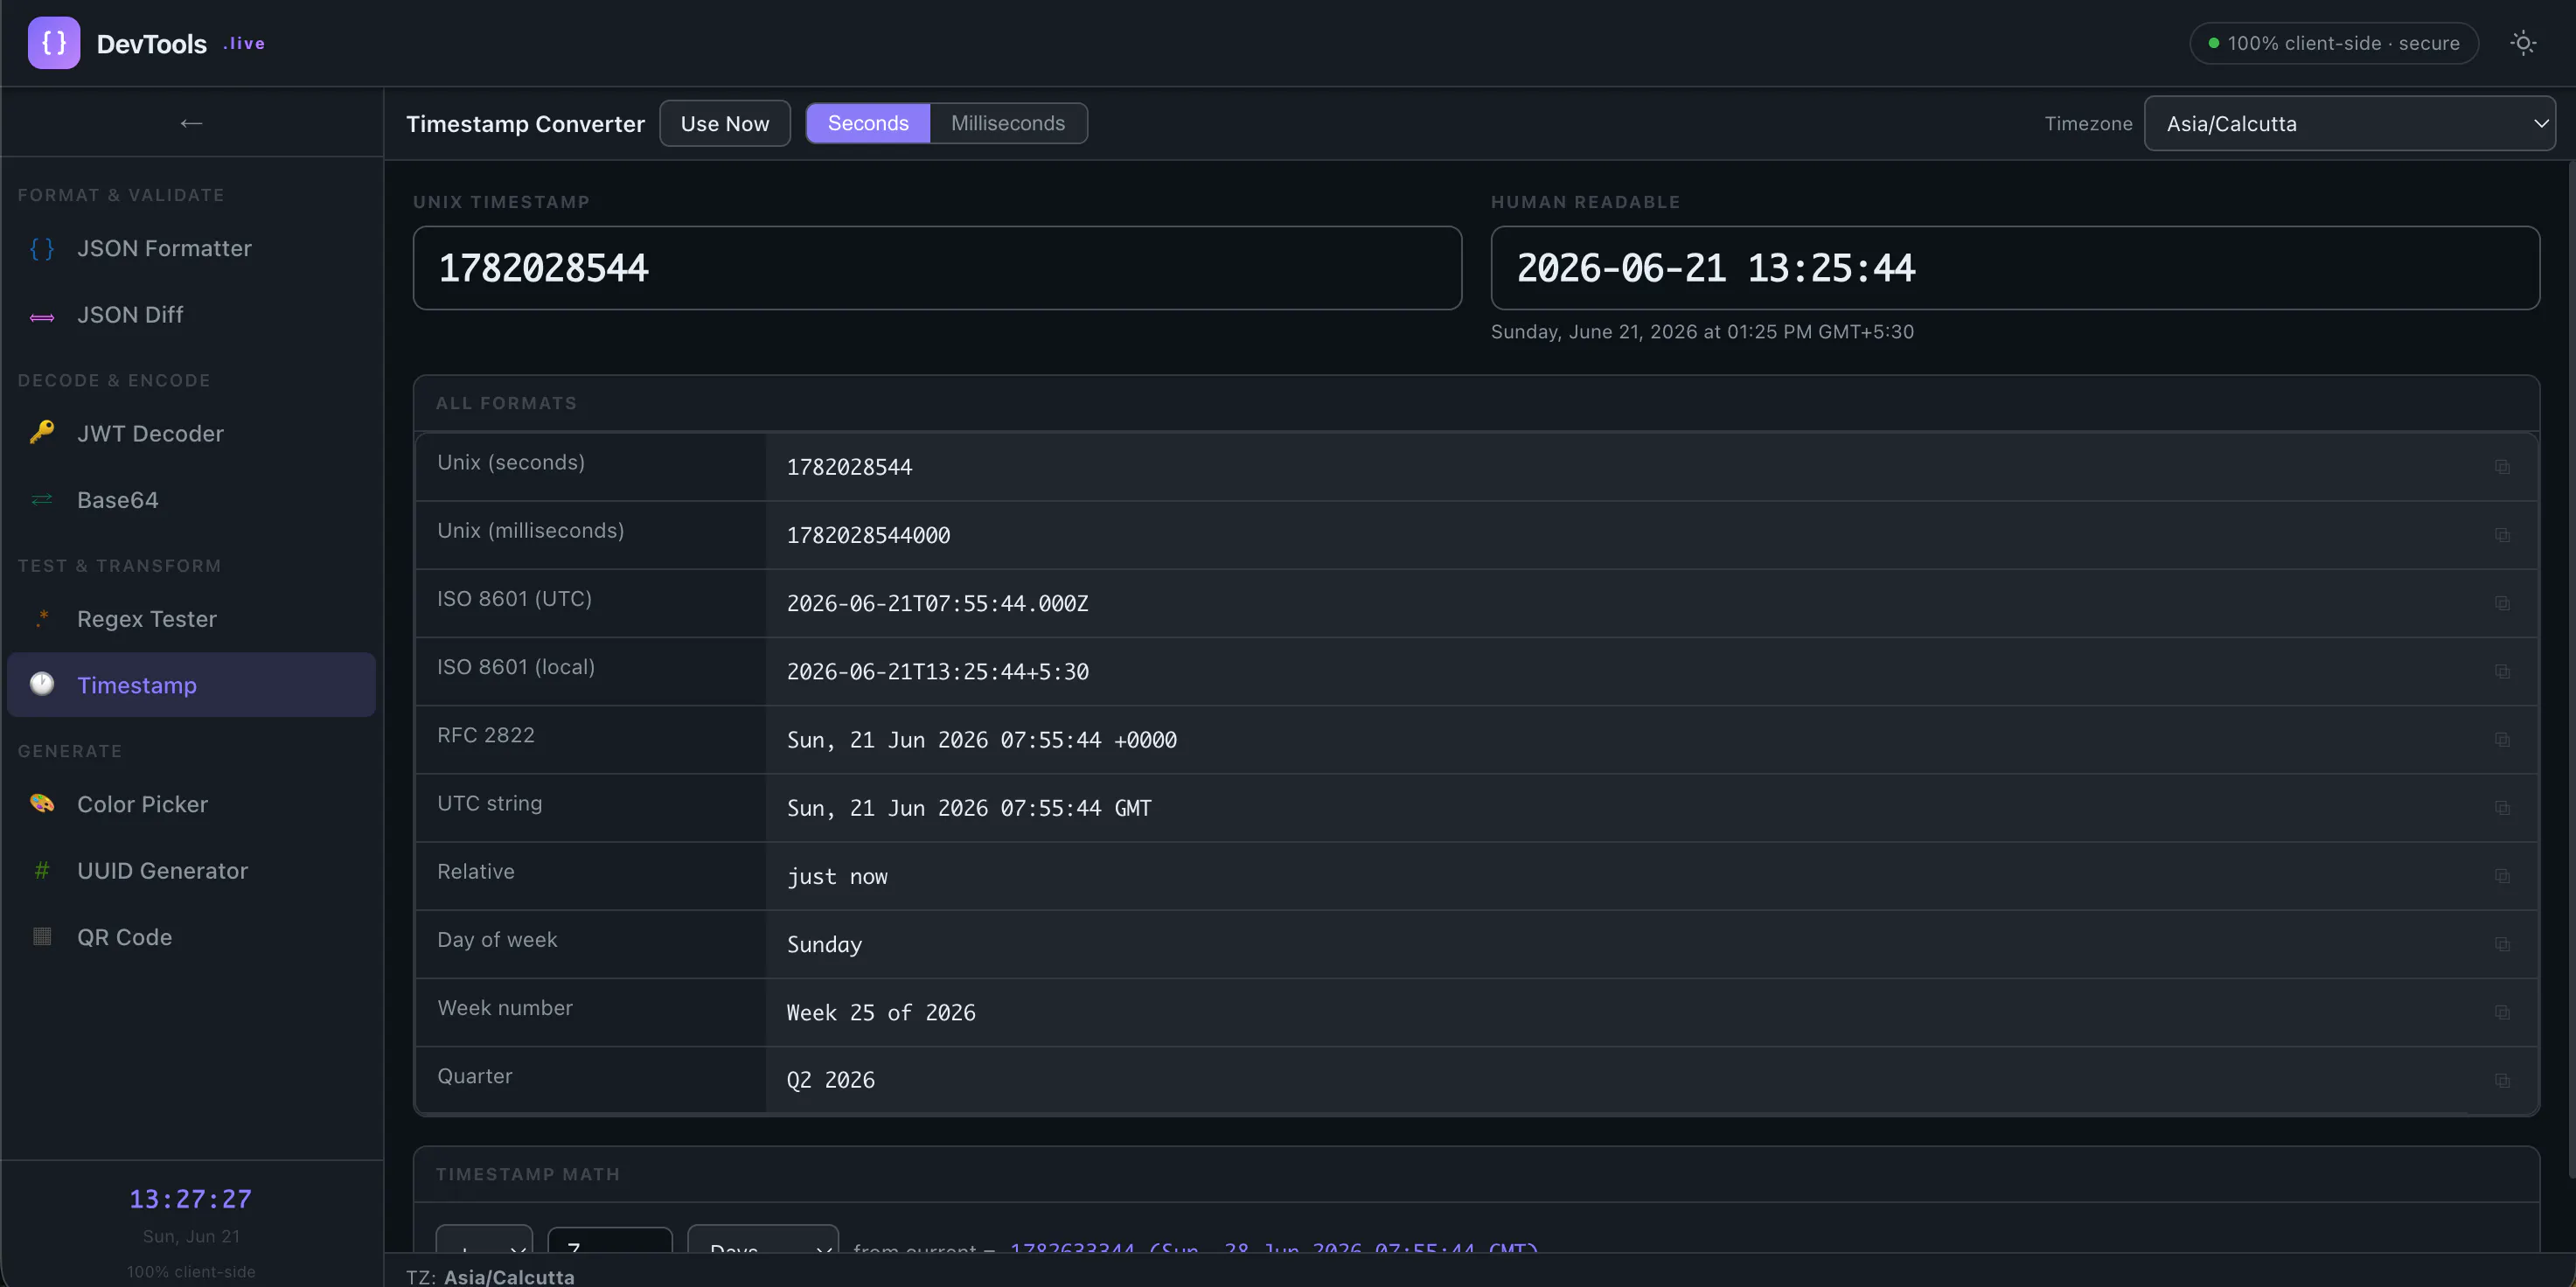This screenshot has height=1287, width=2576.
Task: Click 'Week 25 of 2026' value
Action: [x=881, y=1013]
